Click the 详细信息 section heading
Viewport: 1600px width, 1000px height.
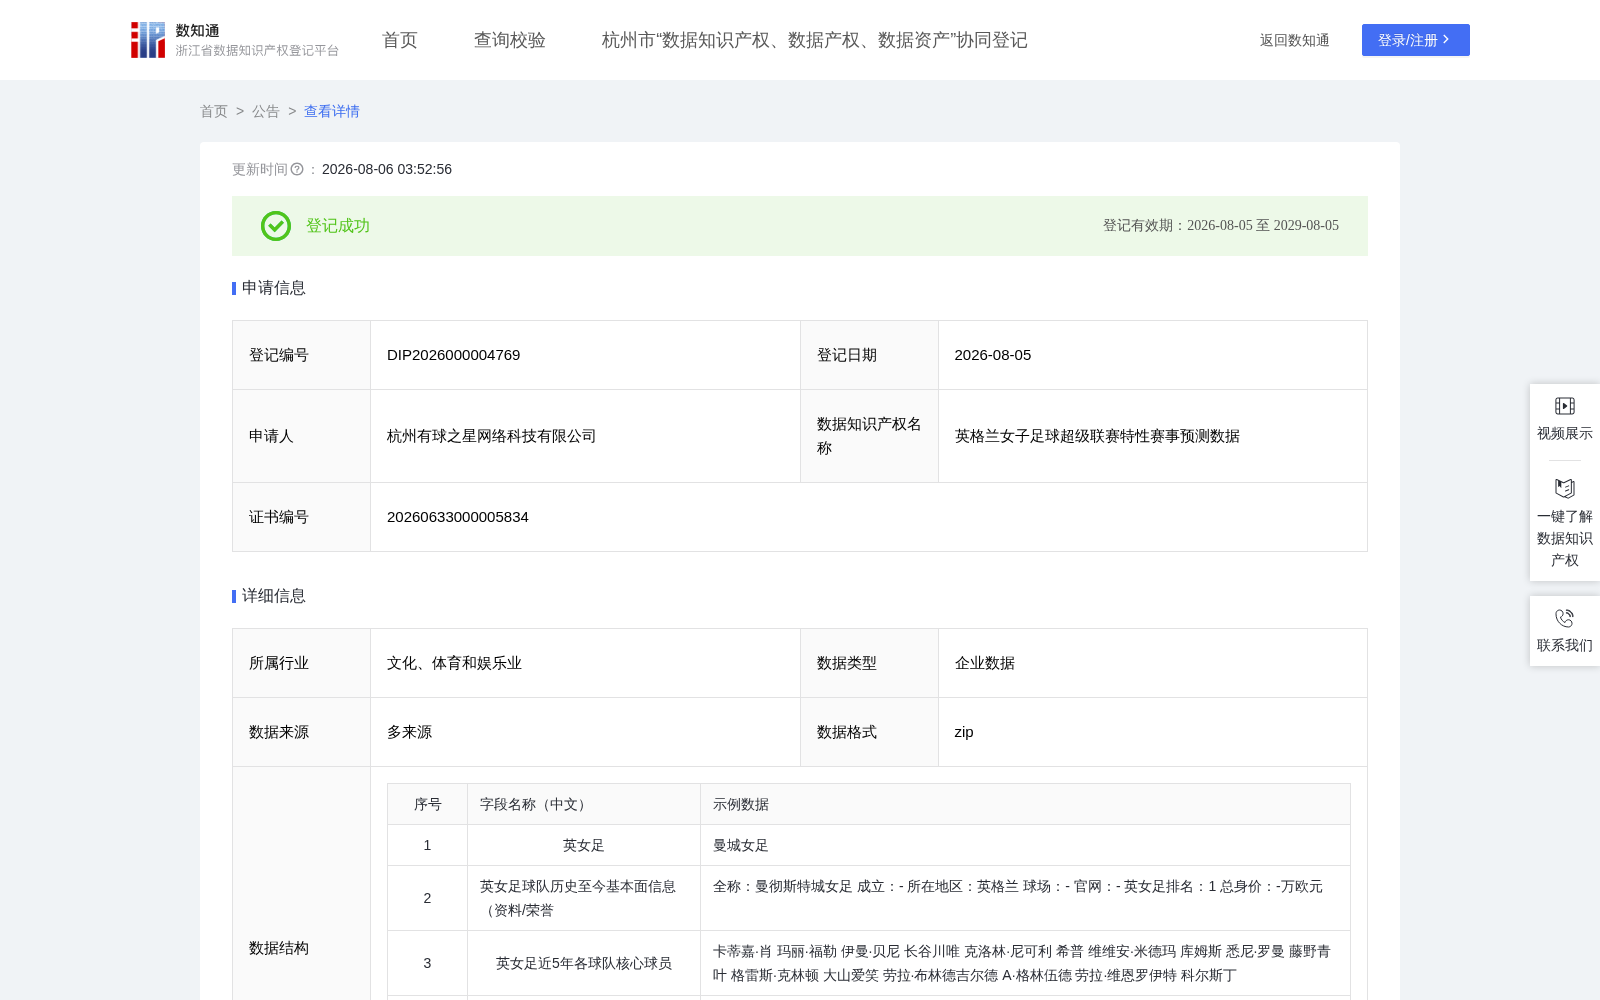(274, 596)
